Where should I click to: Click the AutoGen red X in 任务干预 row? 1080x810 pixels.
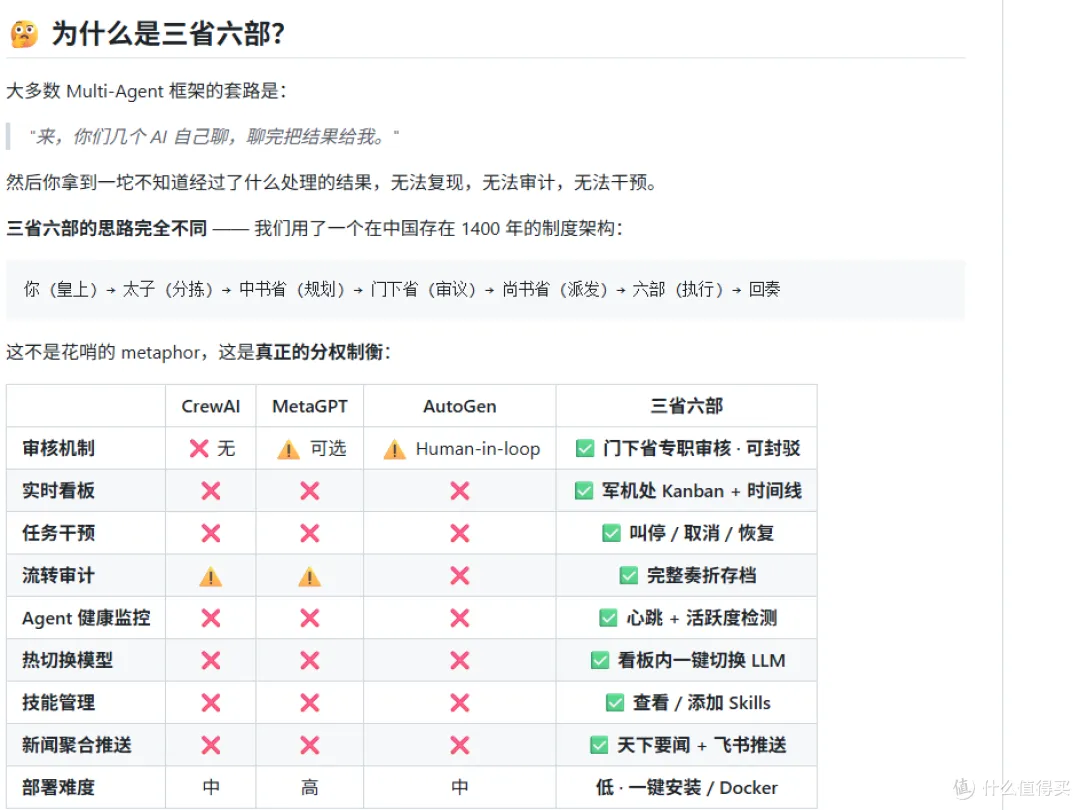point(459,533)
